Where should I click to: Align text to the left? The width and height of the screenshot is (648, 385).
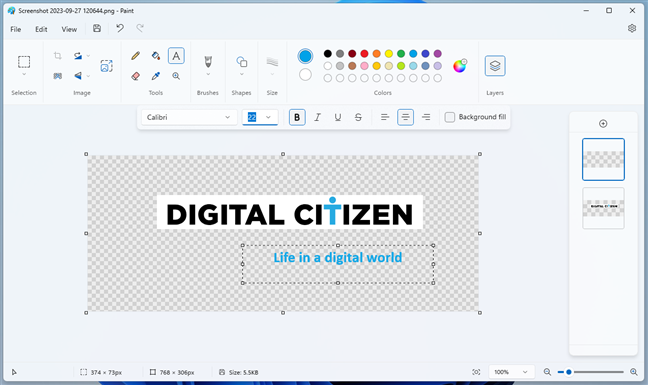(x=385, y=117)
